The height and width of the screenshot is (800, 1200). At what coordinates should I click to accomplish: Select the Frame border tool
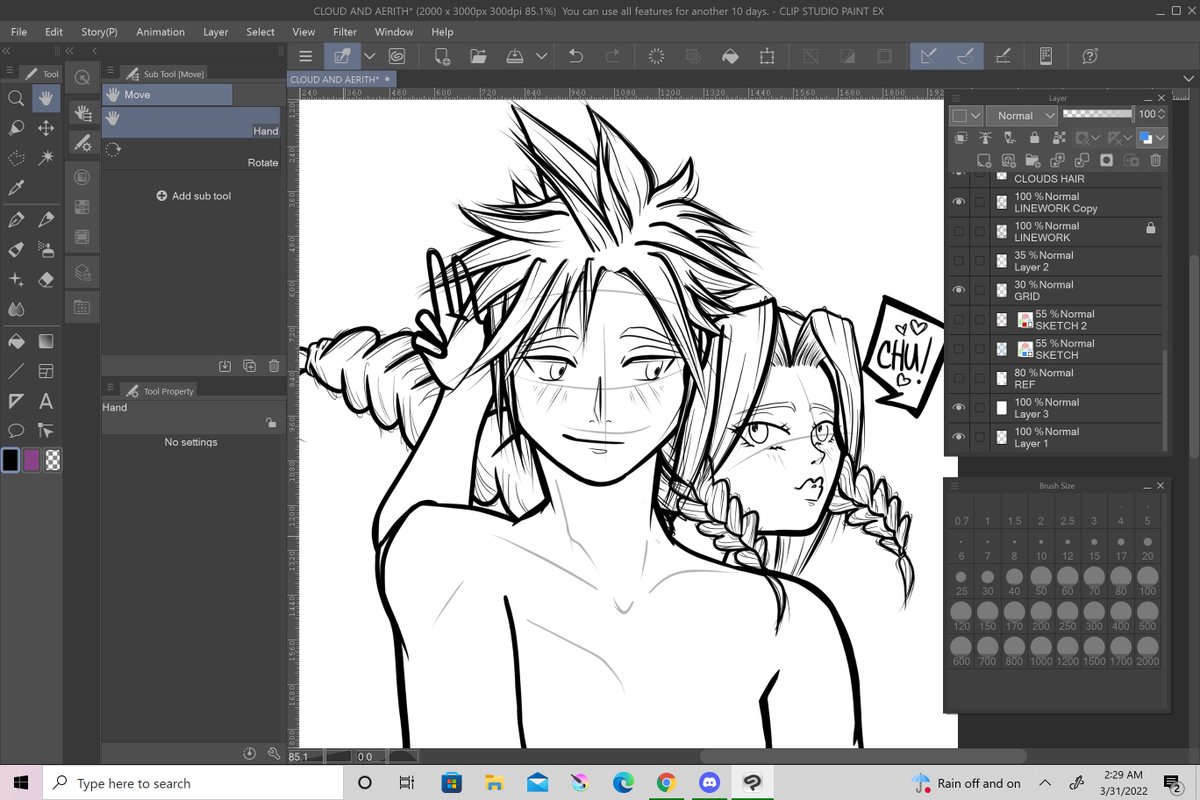(46, 372)
